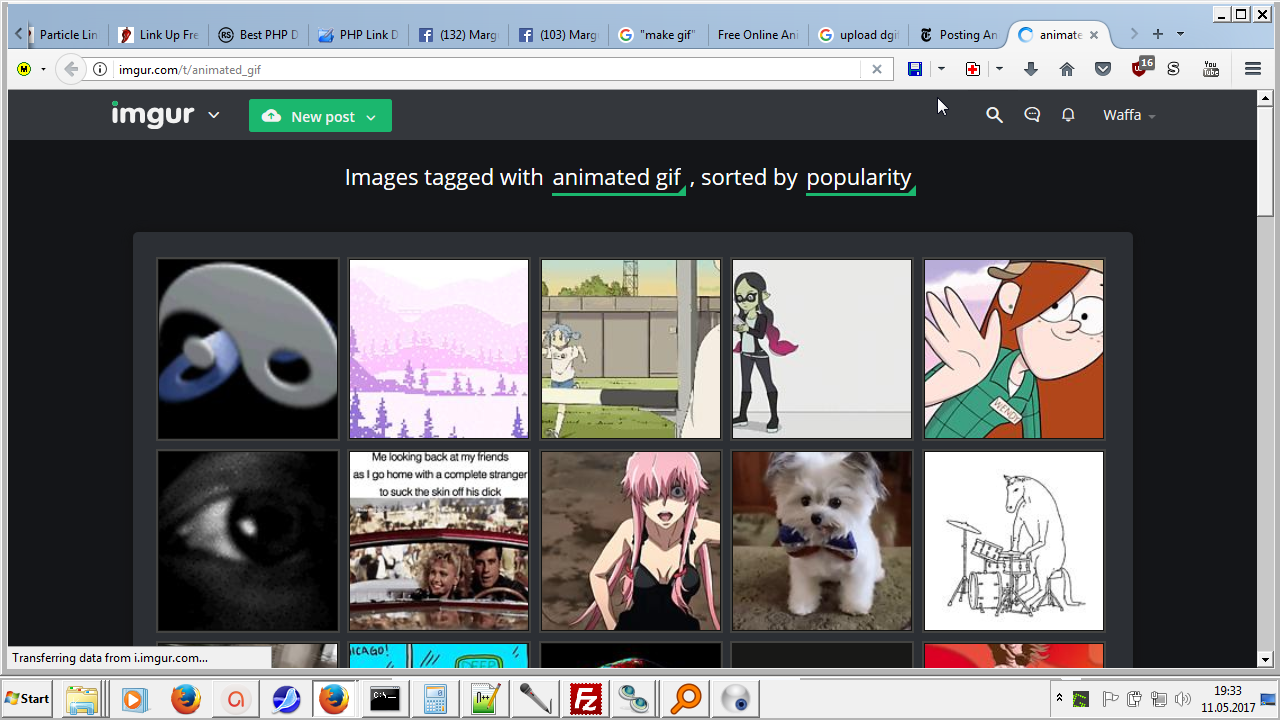Viewport: 1280px width, 720px height.
Task: Open the grey infinity shape GIF thumbnail
Action: pyautogui.click(x=248, y=349)
